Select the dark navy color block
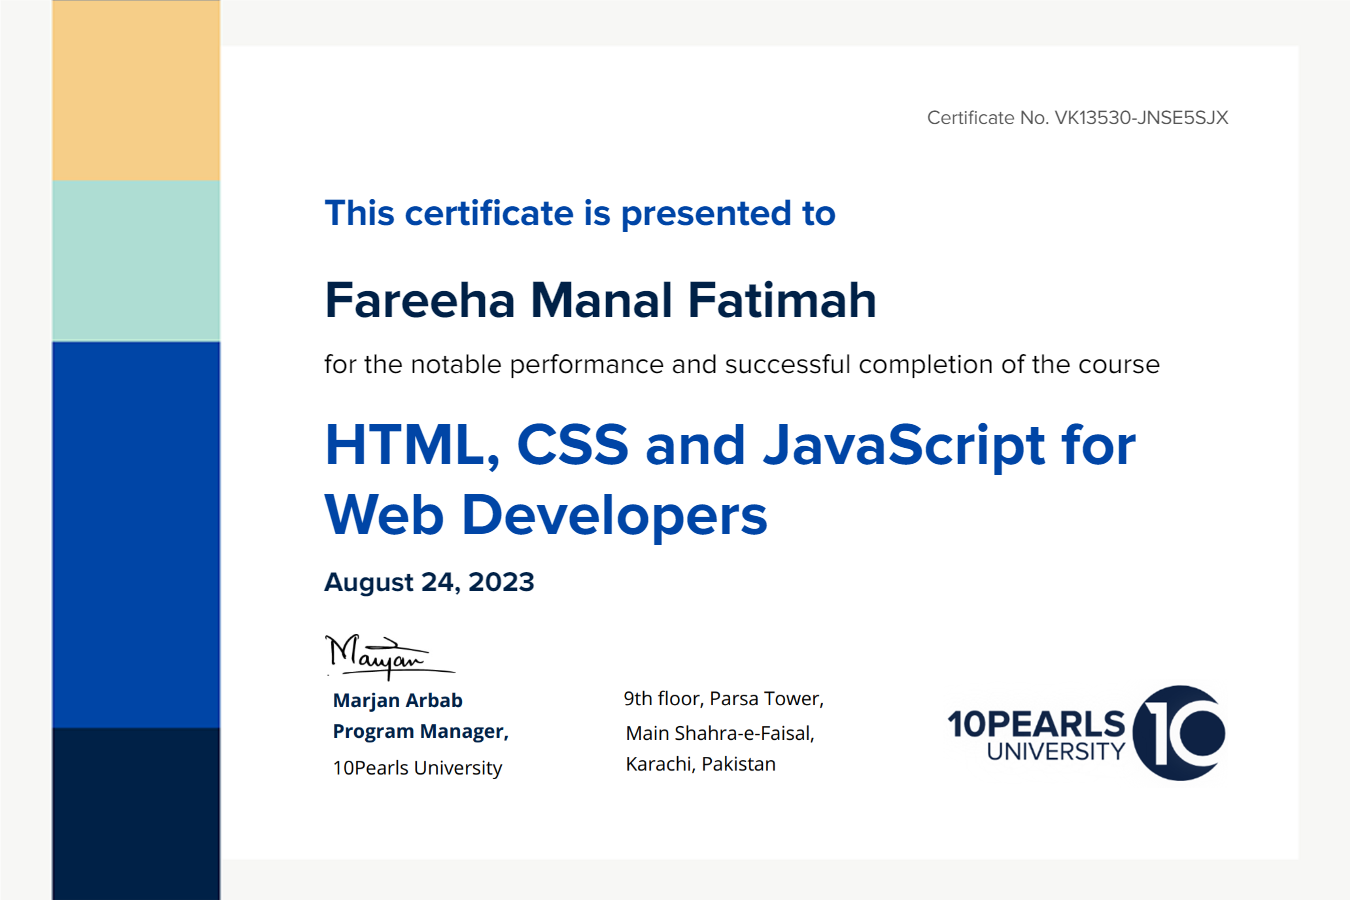 tap(136, 812)
